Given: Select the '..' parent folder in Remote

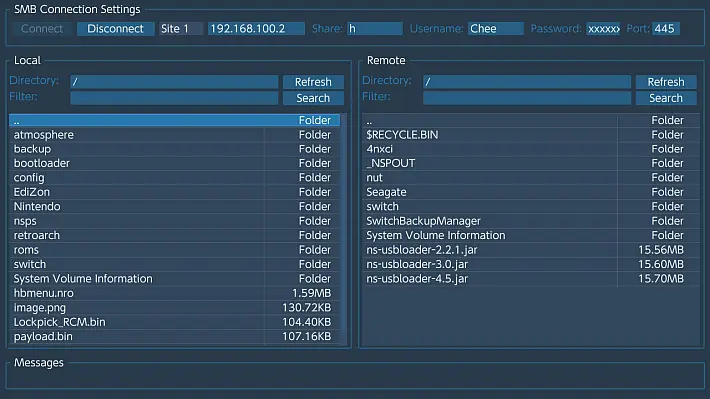Looking at the screenshot, I should [x=530, y=120].
